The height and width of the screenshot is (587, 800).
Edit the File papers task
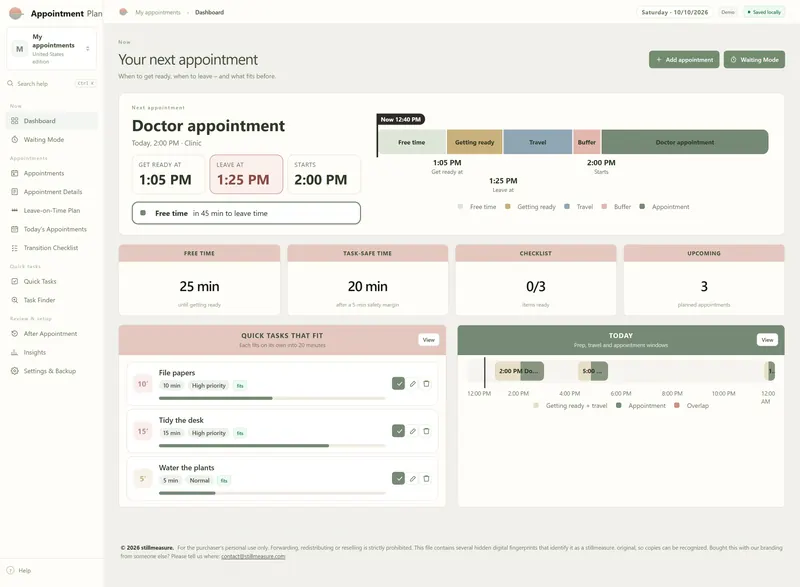coord(413,384)
